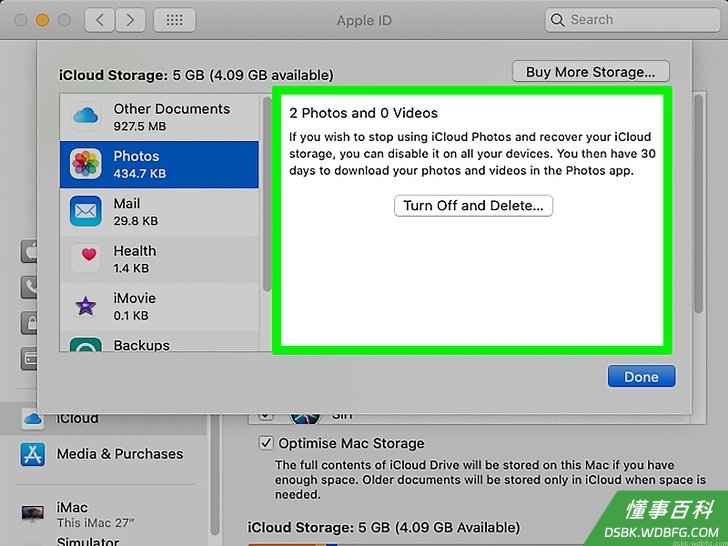The height and width of the screenshot is (546, 728).
Task: Click the Simulator entry in sidebar
Action: pyautogui.click(x=88, y=541)
